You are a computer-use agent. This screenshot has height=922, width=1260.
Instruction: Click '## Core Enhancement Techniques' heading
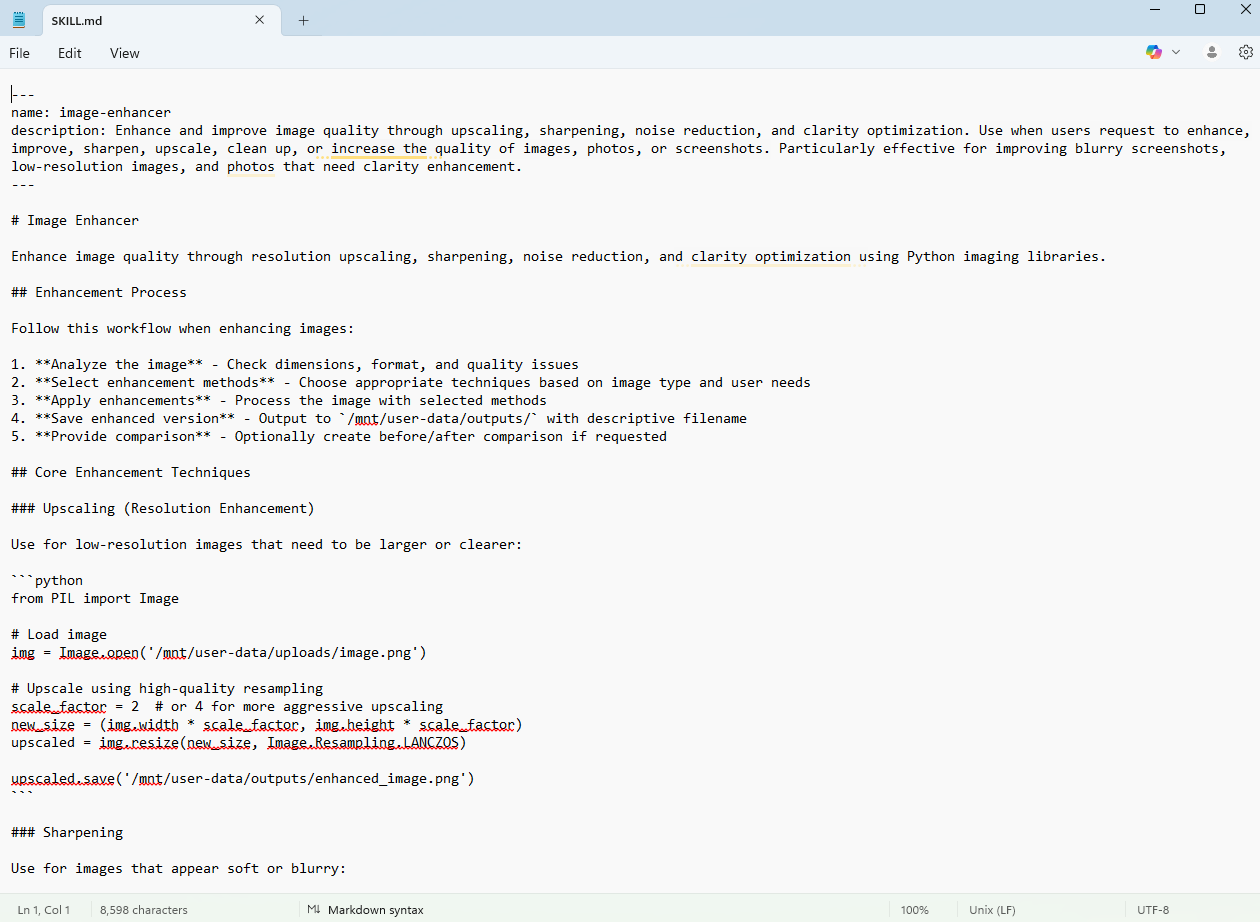(131, 472)
